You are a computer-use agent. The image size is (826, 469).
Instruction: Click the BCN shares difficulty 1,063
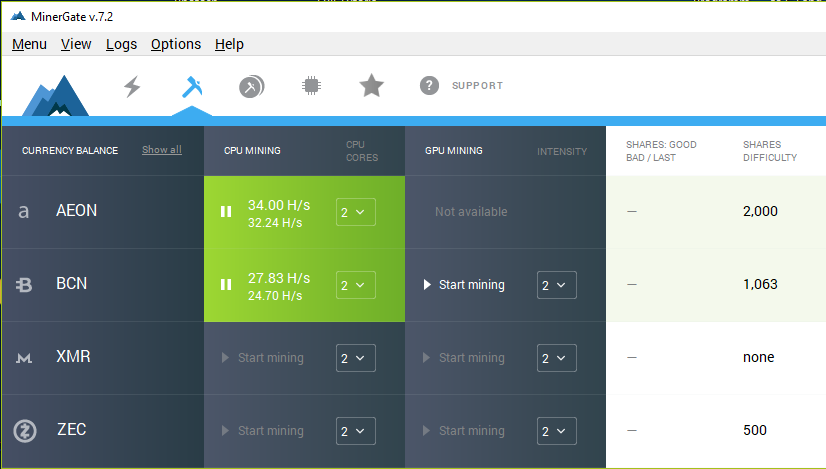(x=760, y=284)
